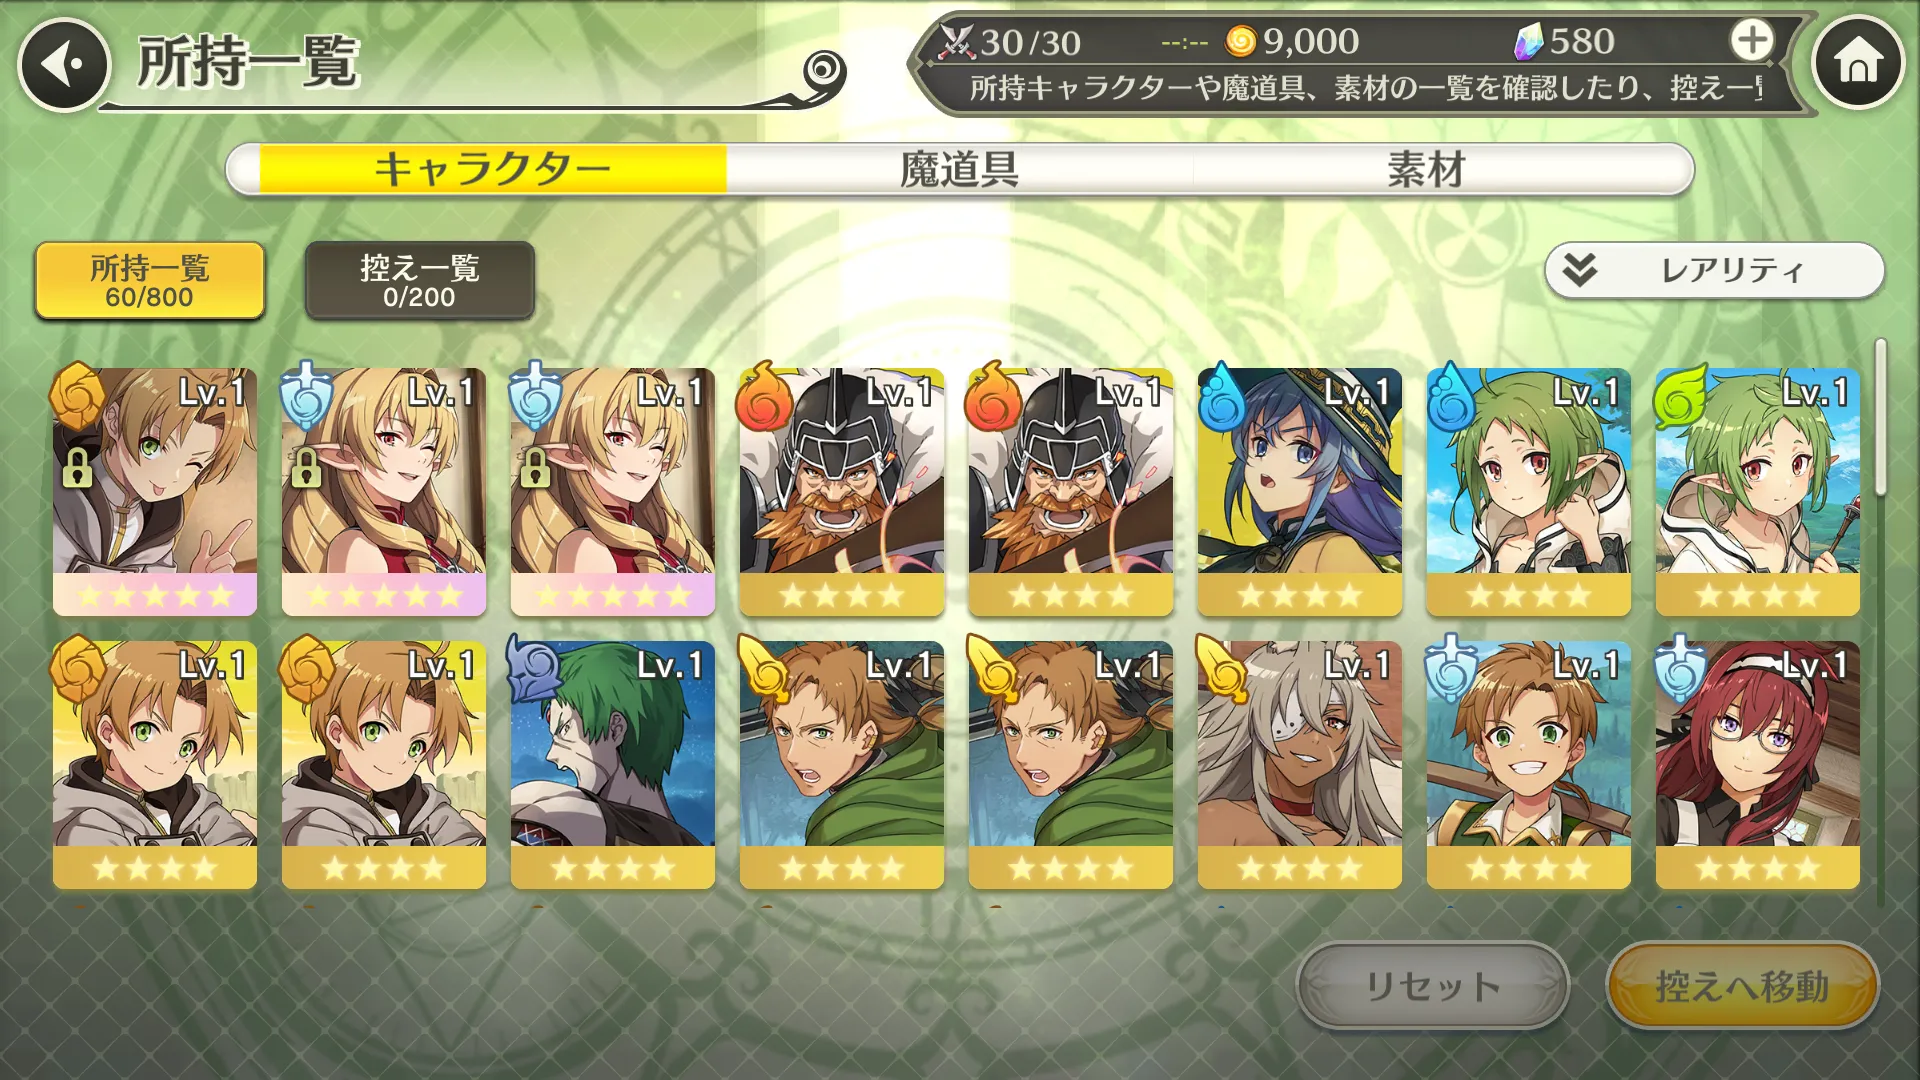
Task: Click the character list vertical scrollbar
Action: click(x=1880, y=418)
